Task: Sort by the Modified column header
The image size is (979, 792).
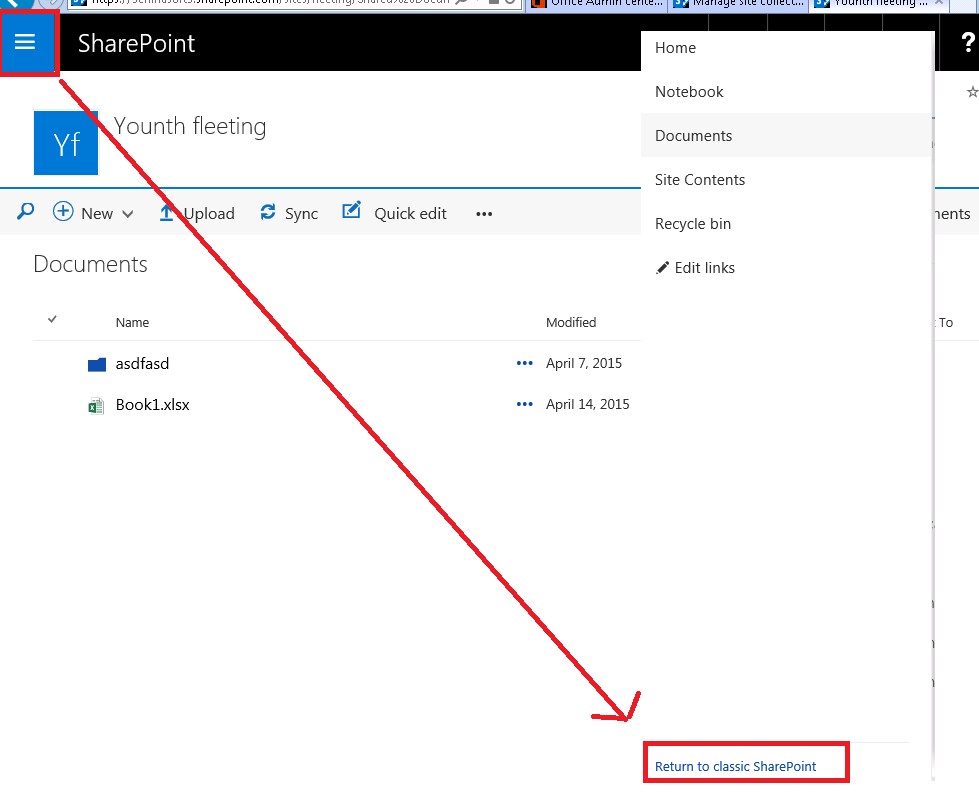Action: [x=571, y=322]
